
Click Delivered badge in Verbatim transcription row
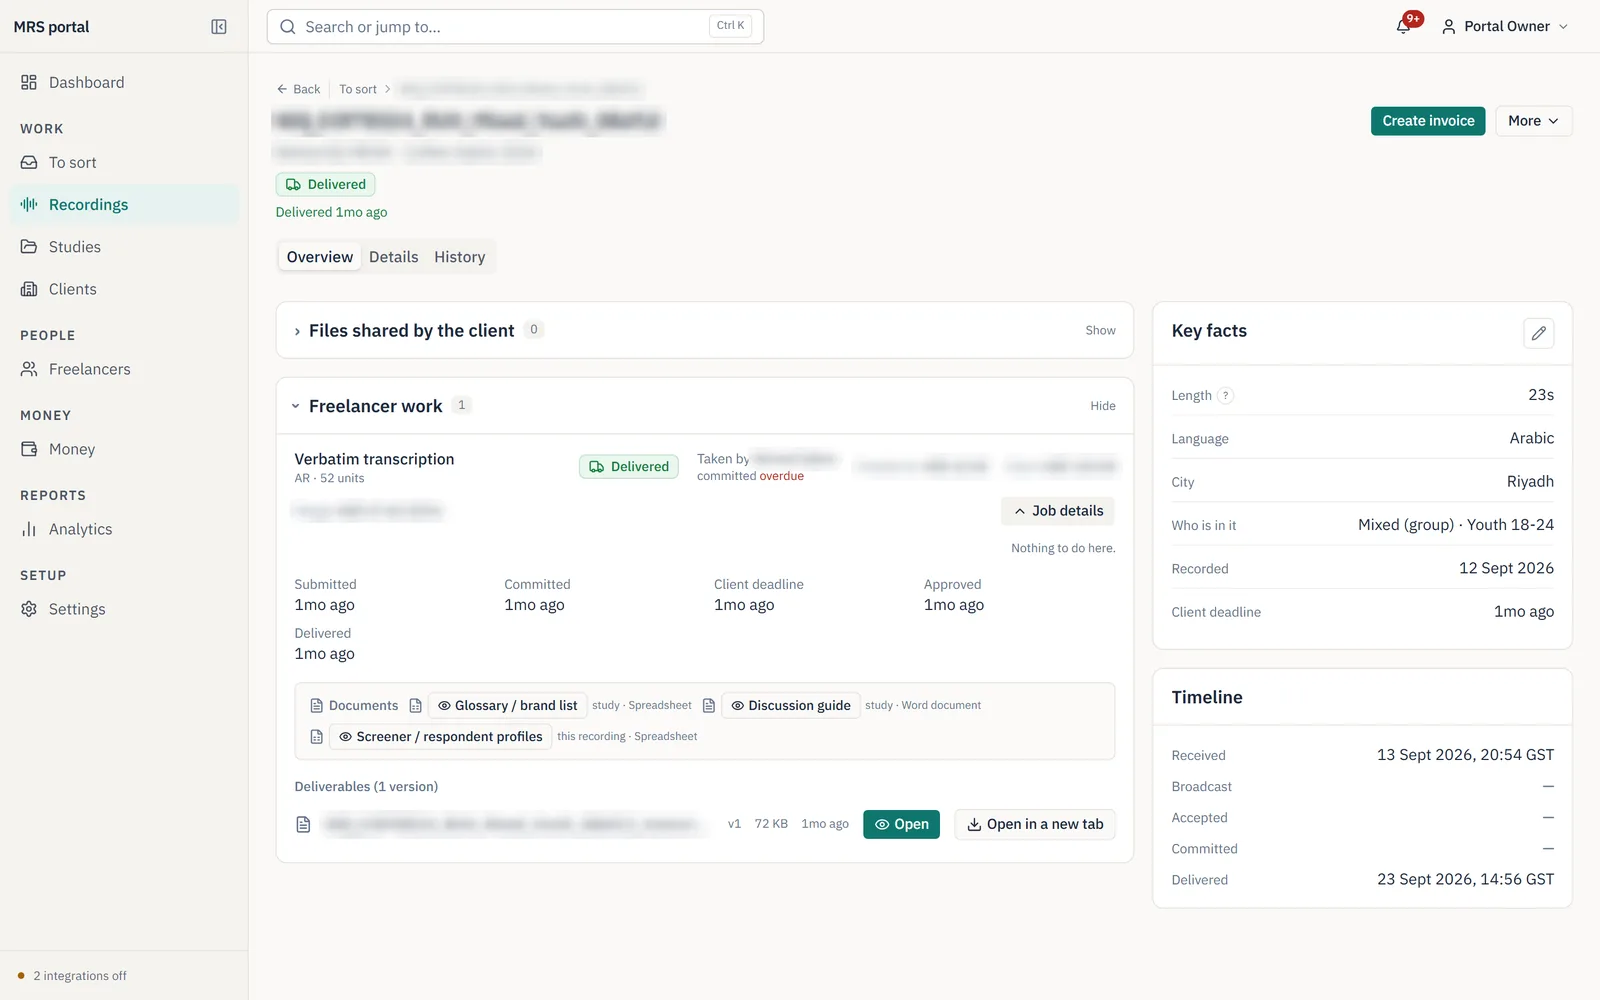point(629,467)
